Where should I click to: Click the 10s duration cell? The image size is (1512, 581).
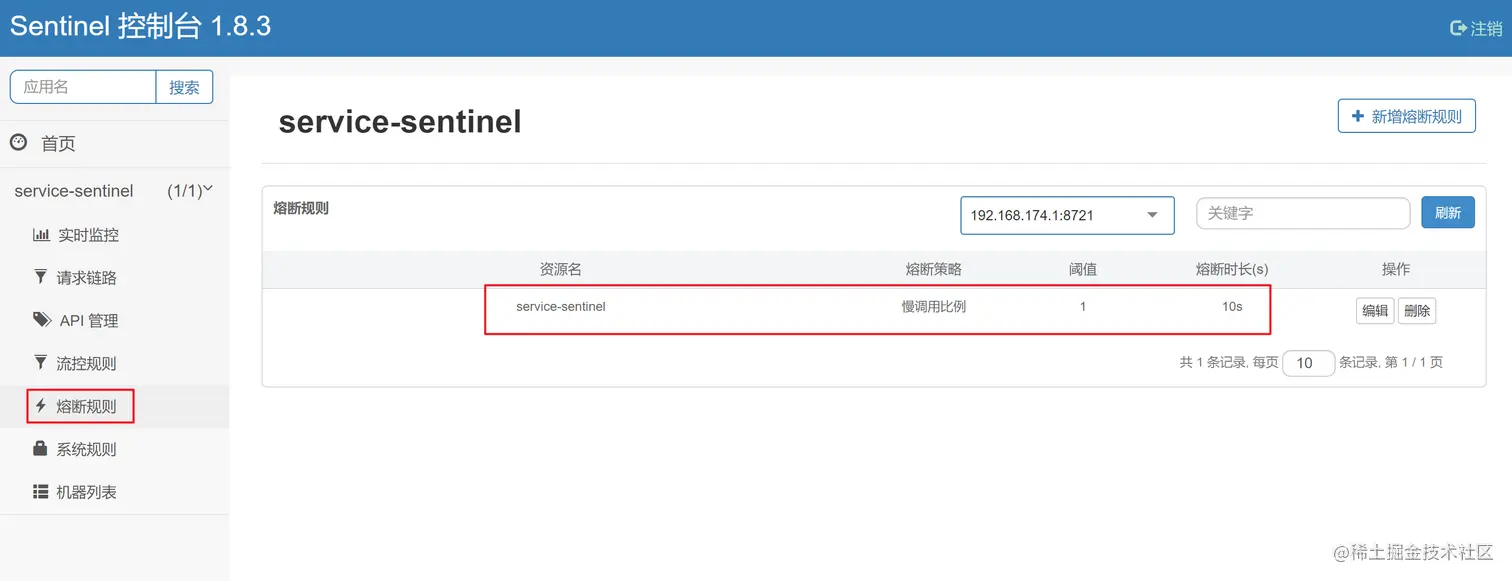1232,307
